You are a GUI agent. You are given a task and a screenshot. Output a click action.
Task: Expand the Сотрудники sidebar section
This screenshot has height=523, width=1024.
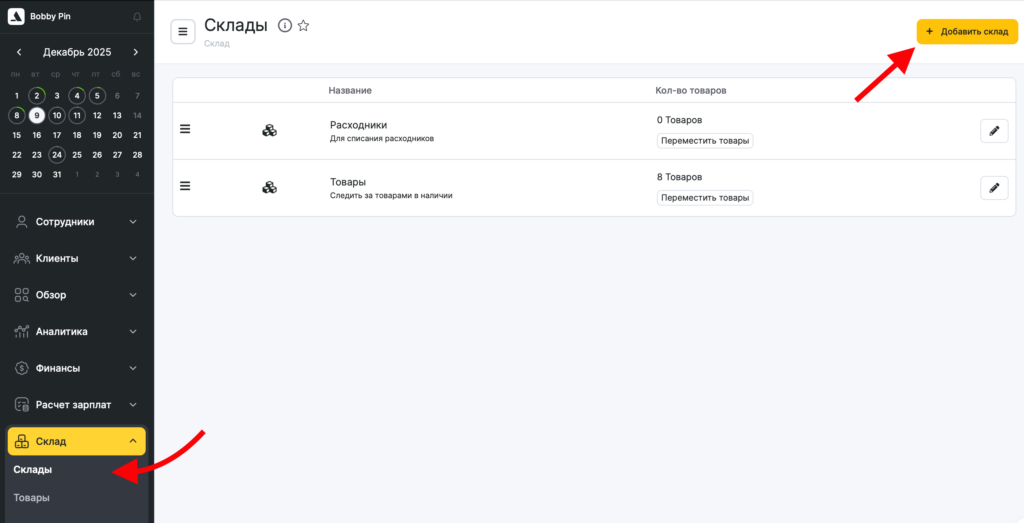[76, 222]
